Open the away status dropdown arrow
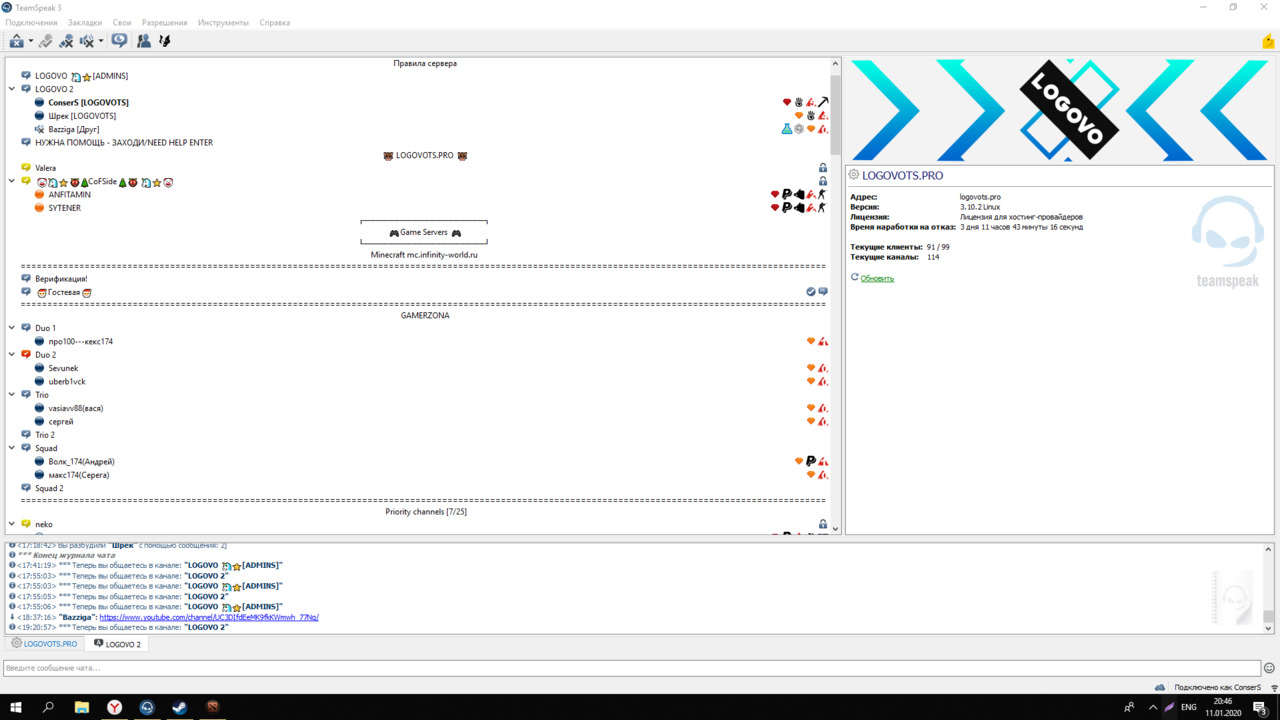Screen dimensions: 1280x720 tap(31, 42)
